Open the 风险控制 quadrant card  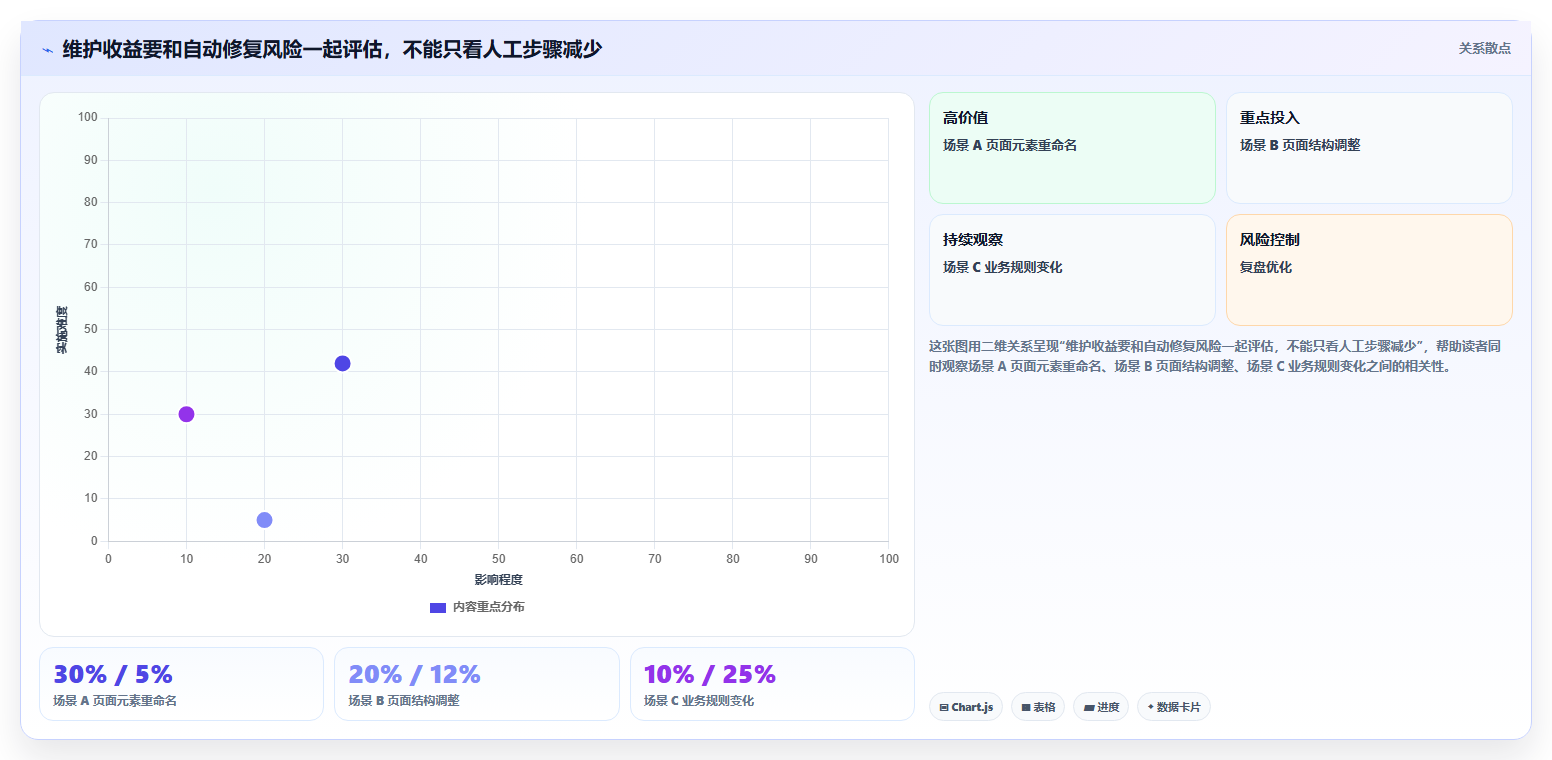click(x=1369, y=270)
